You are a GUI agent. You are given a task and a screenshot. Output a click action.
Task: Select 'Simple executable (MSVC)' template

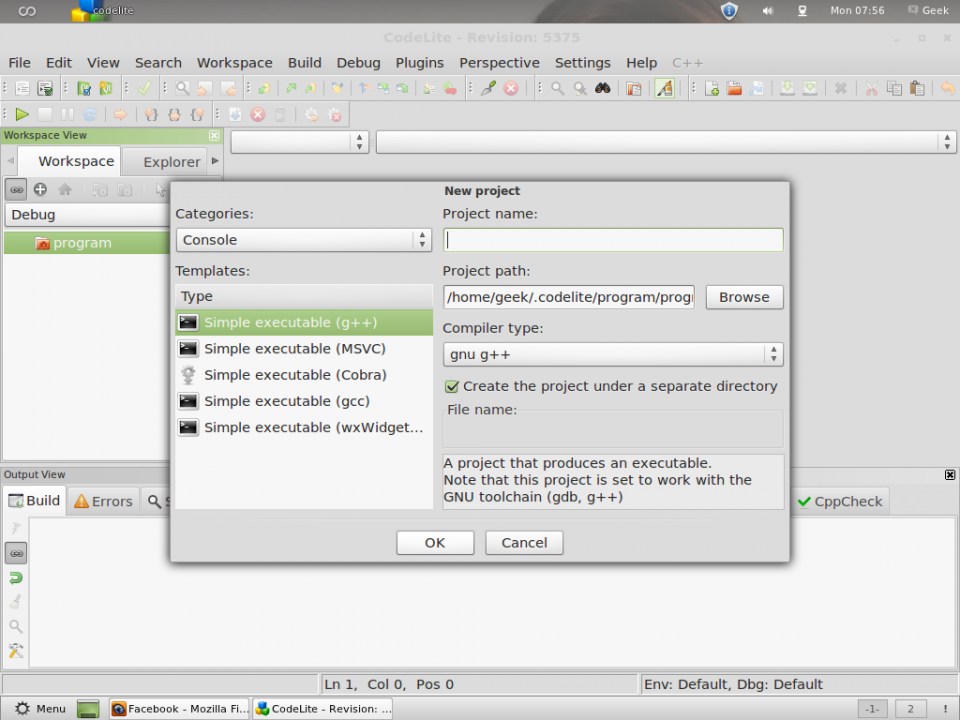304,348
